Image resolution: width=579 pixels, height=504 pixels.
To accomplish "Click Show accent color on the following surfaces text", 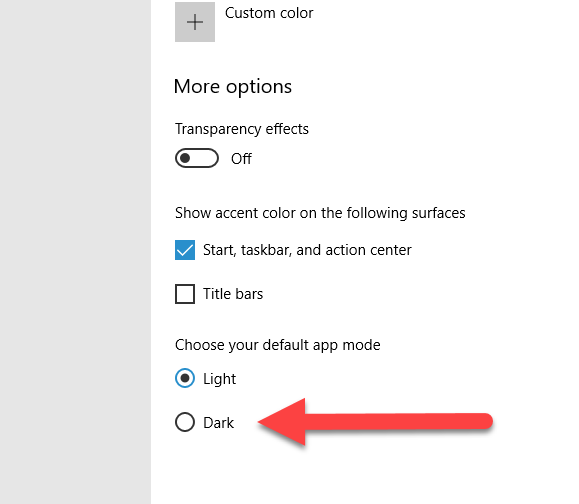I will 320,213.
